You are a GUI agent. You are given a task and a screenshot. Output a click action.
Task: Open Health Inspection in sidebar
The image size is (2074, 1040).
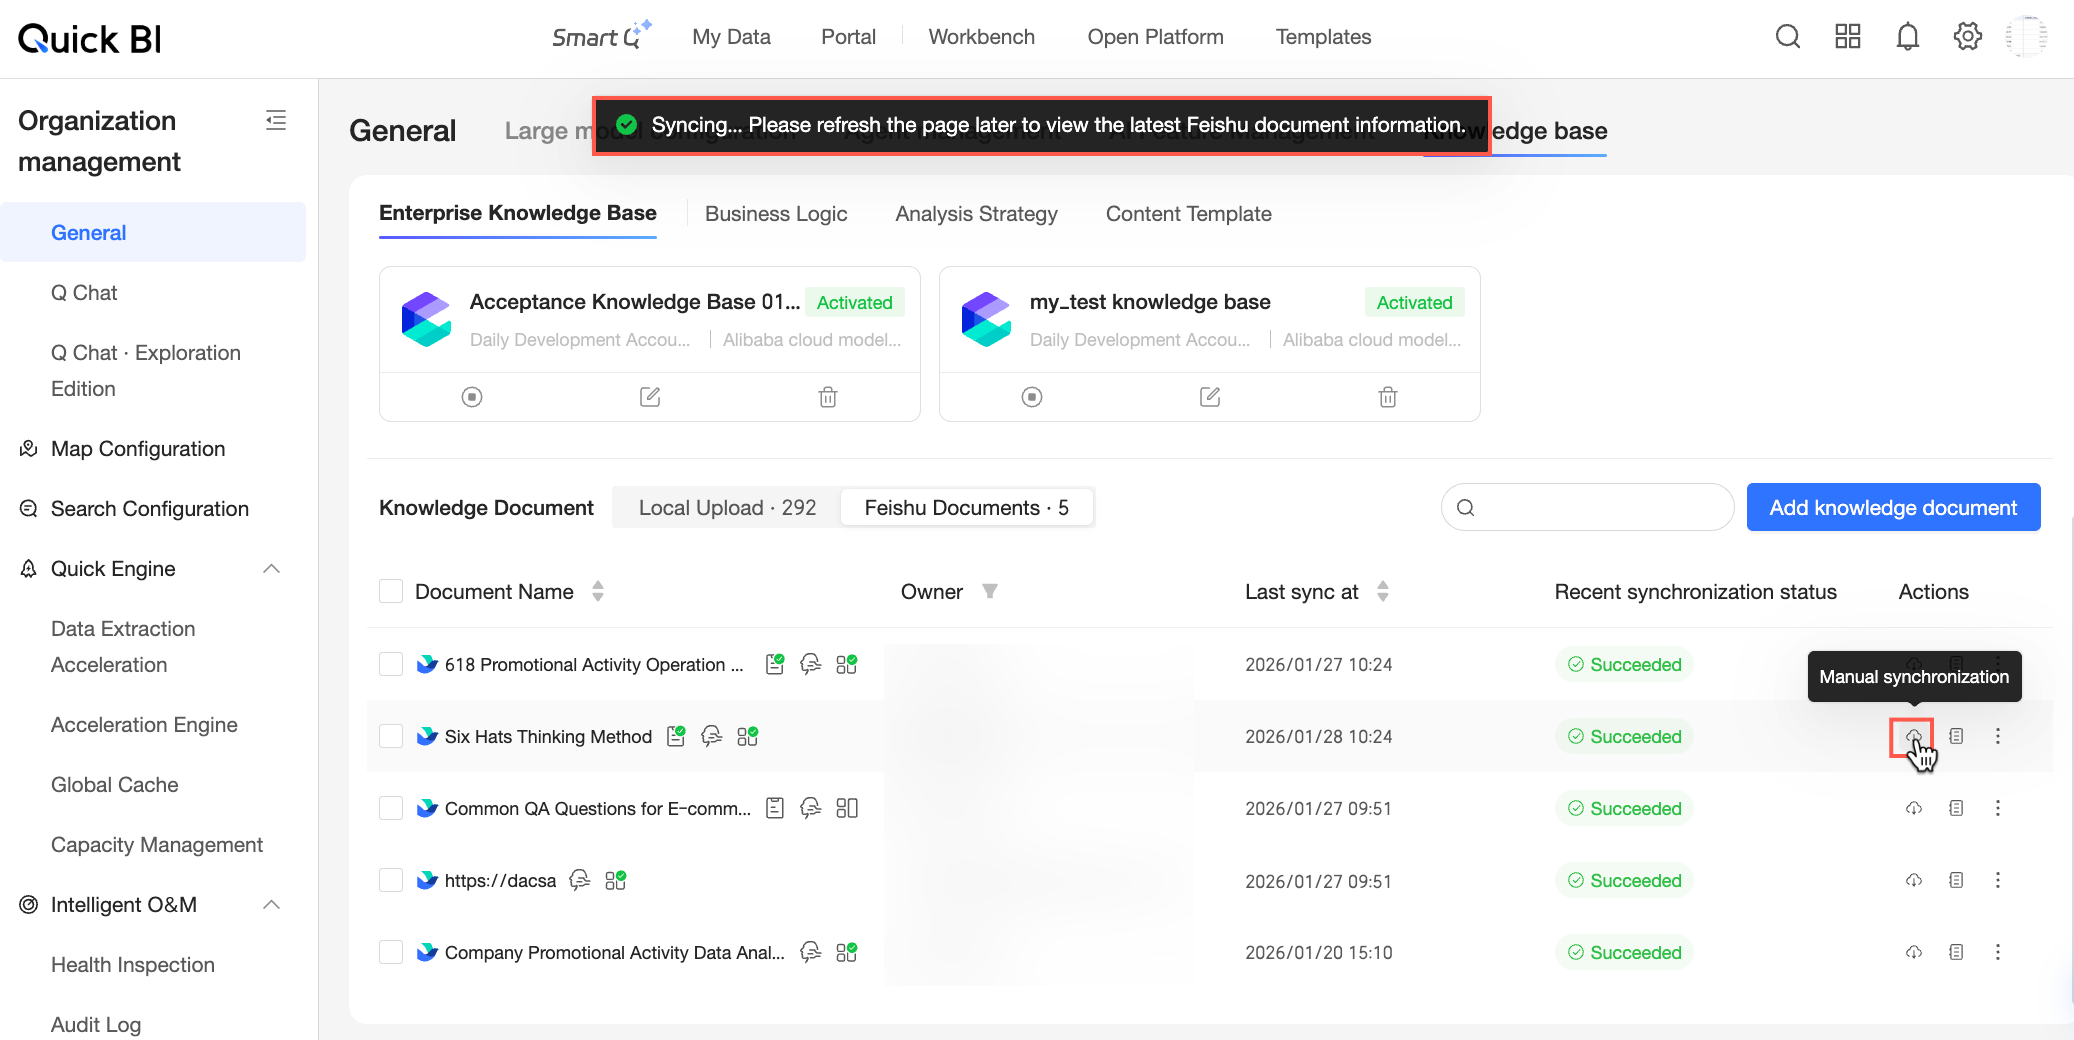pos(133,965)
